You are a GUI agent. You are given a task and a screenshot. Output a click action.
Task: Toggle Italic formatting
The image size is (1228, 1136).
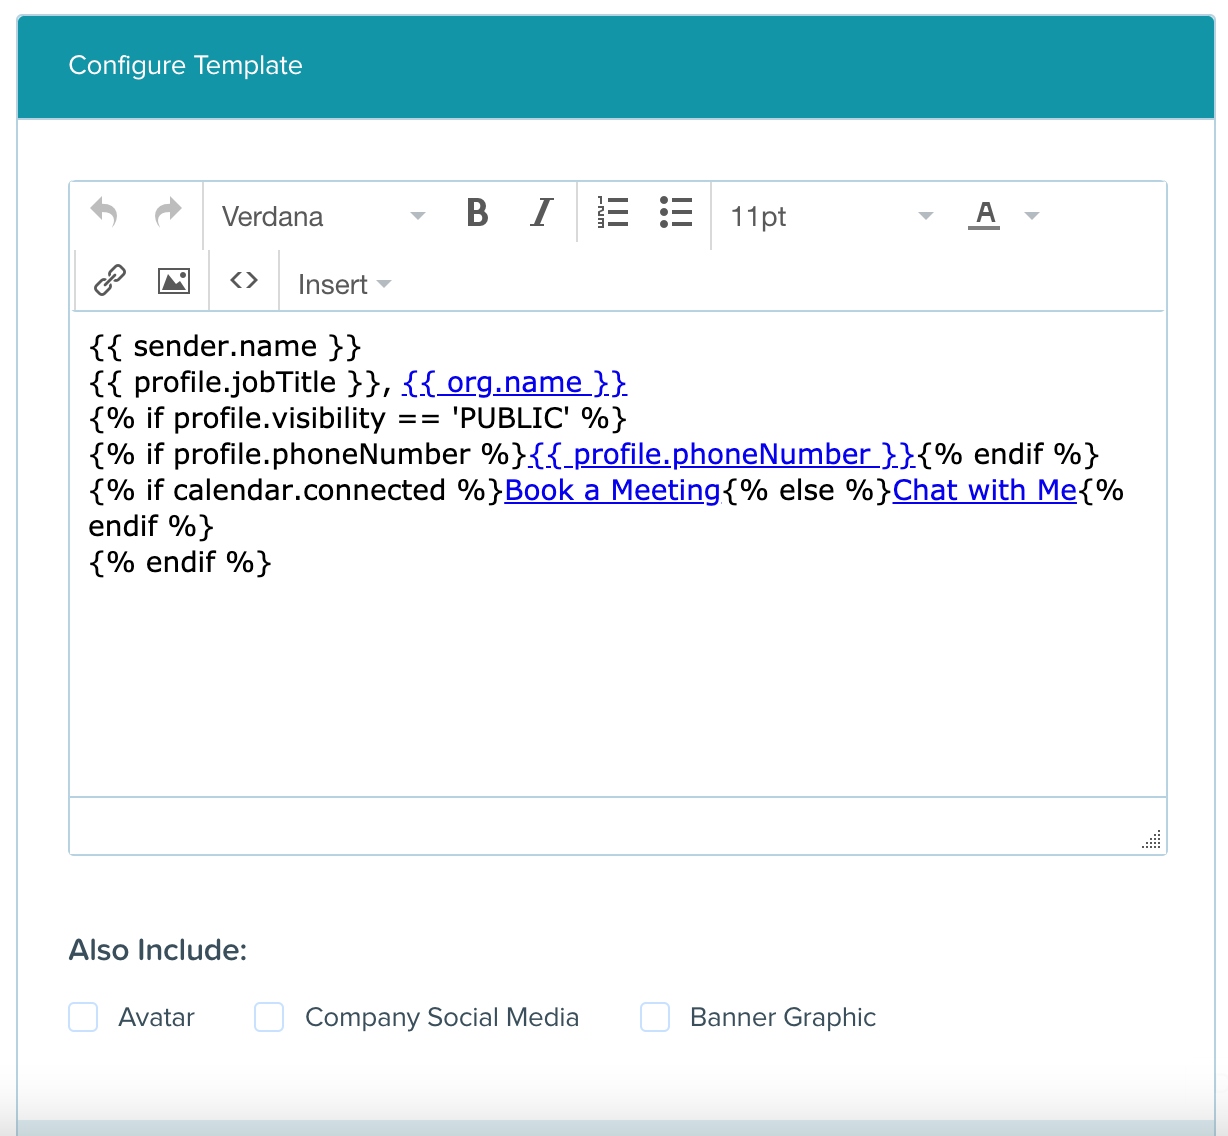pyautogui.click(x=541, y=213)
